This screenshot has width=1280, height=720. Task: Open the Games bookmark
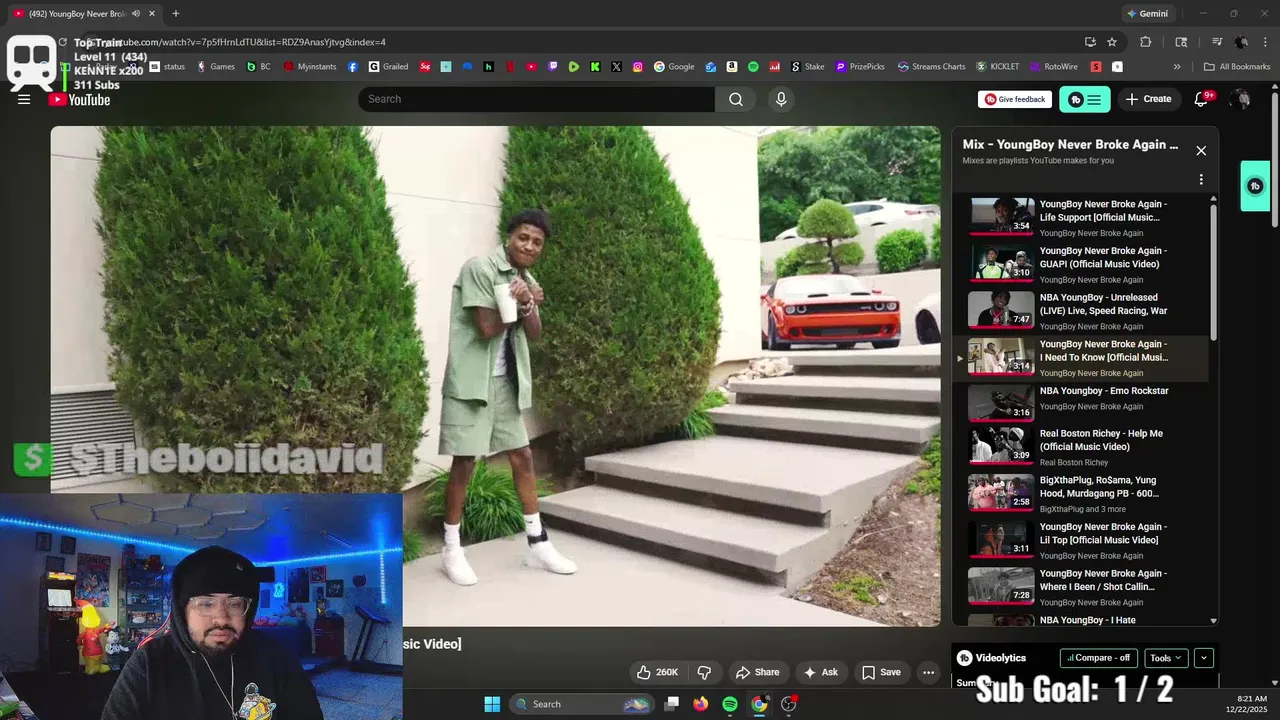(x=215, y=67)
